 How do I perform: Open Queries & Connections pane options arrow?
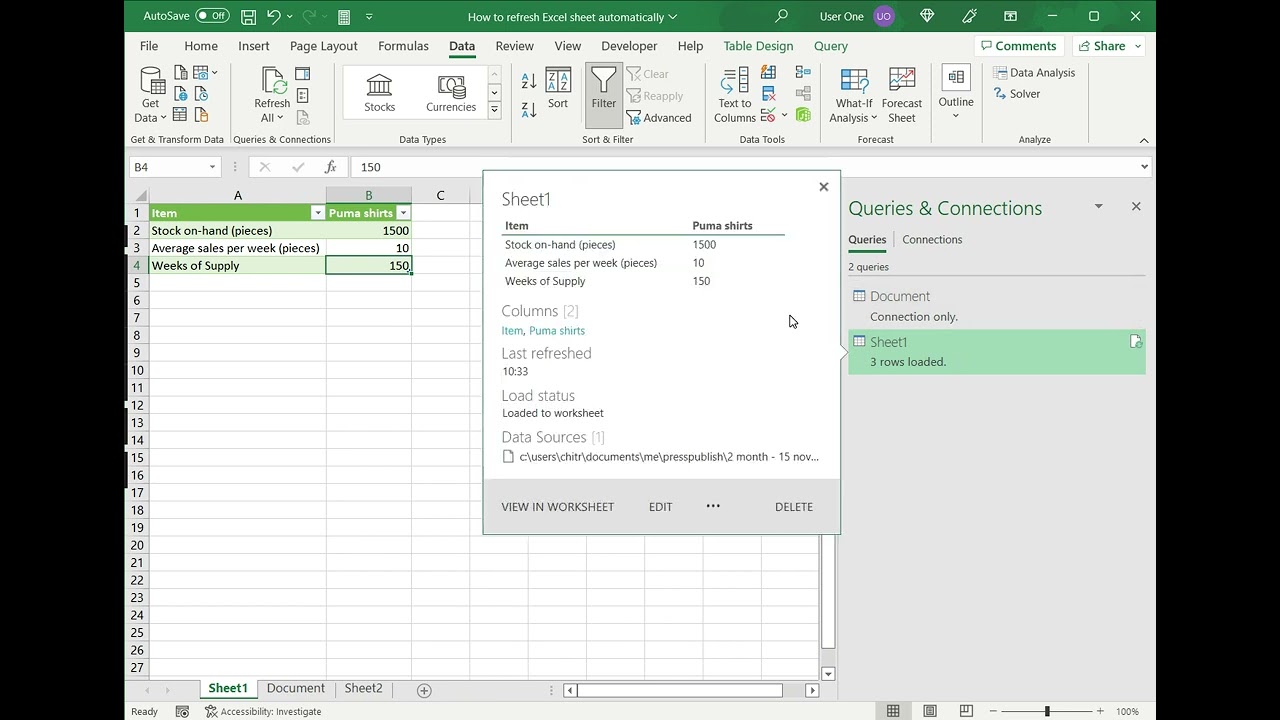coord(1098,207)
